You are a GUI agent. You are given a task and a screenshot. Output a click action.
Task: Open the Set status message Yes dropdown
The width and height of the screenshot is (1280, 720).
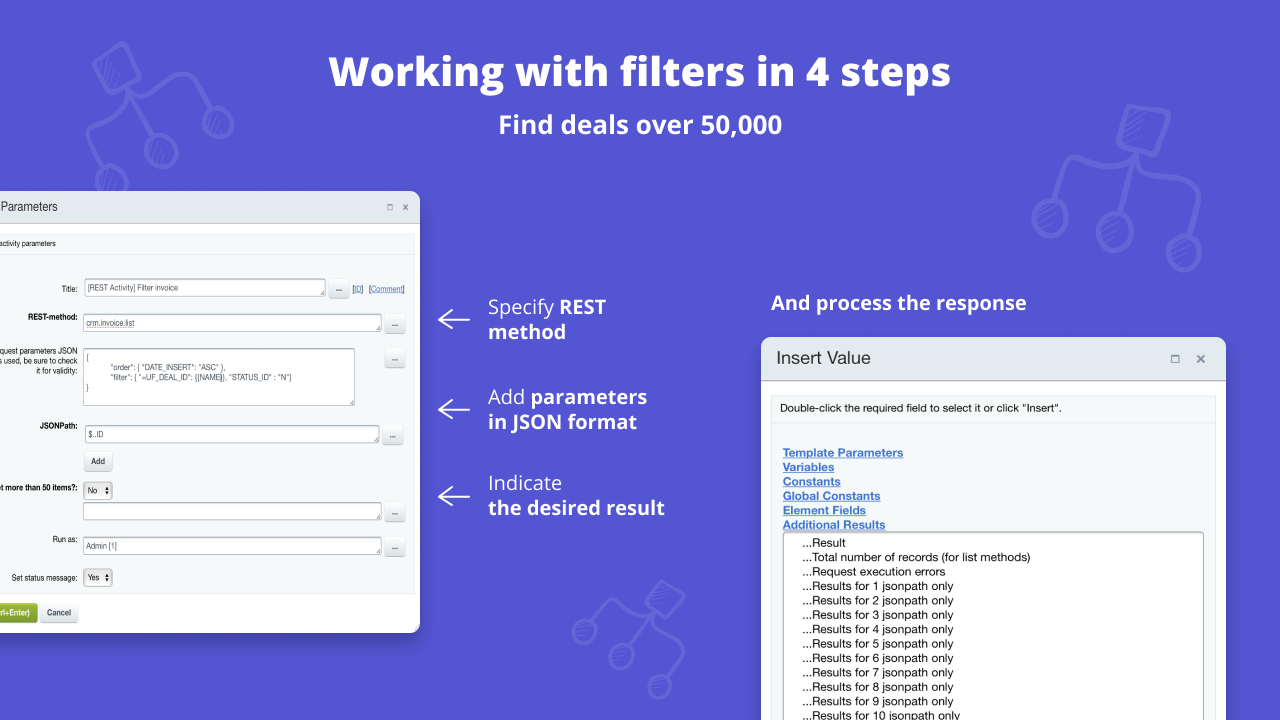pos(98,578)
